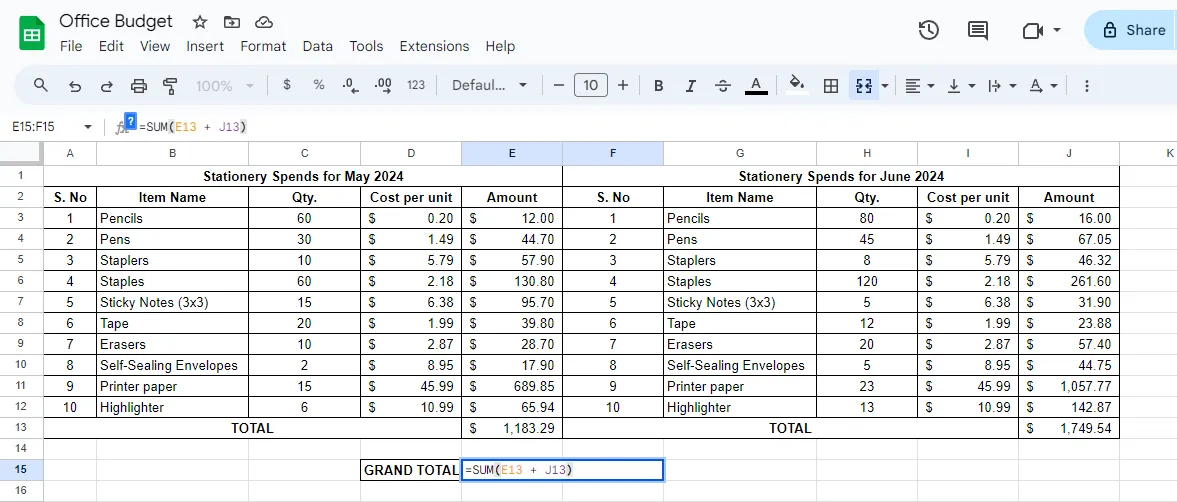Format selection as currency
Screen dimensions: 1177x502
click(x=287, y=86)
